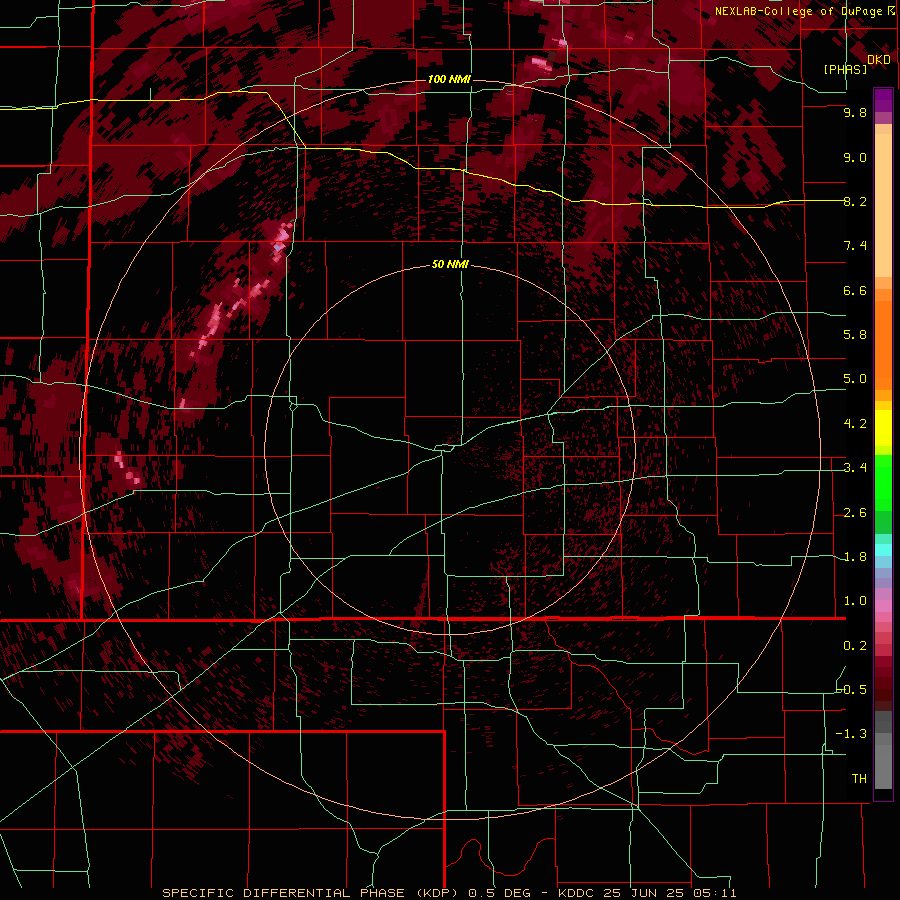
Task: Click the 3.4 scale value
Action: 855,468
